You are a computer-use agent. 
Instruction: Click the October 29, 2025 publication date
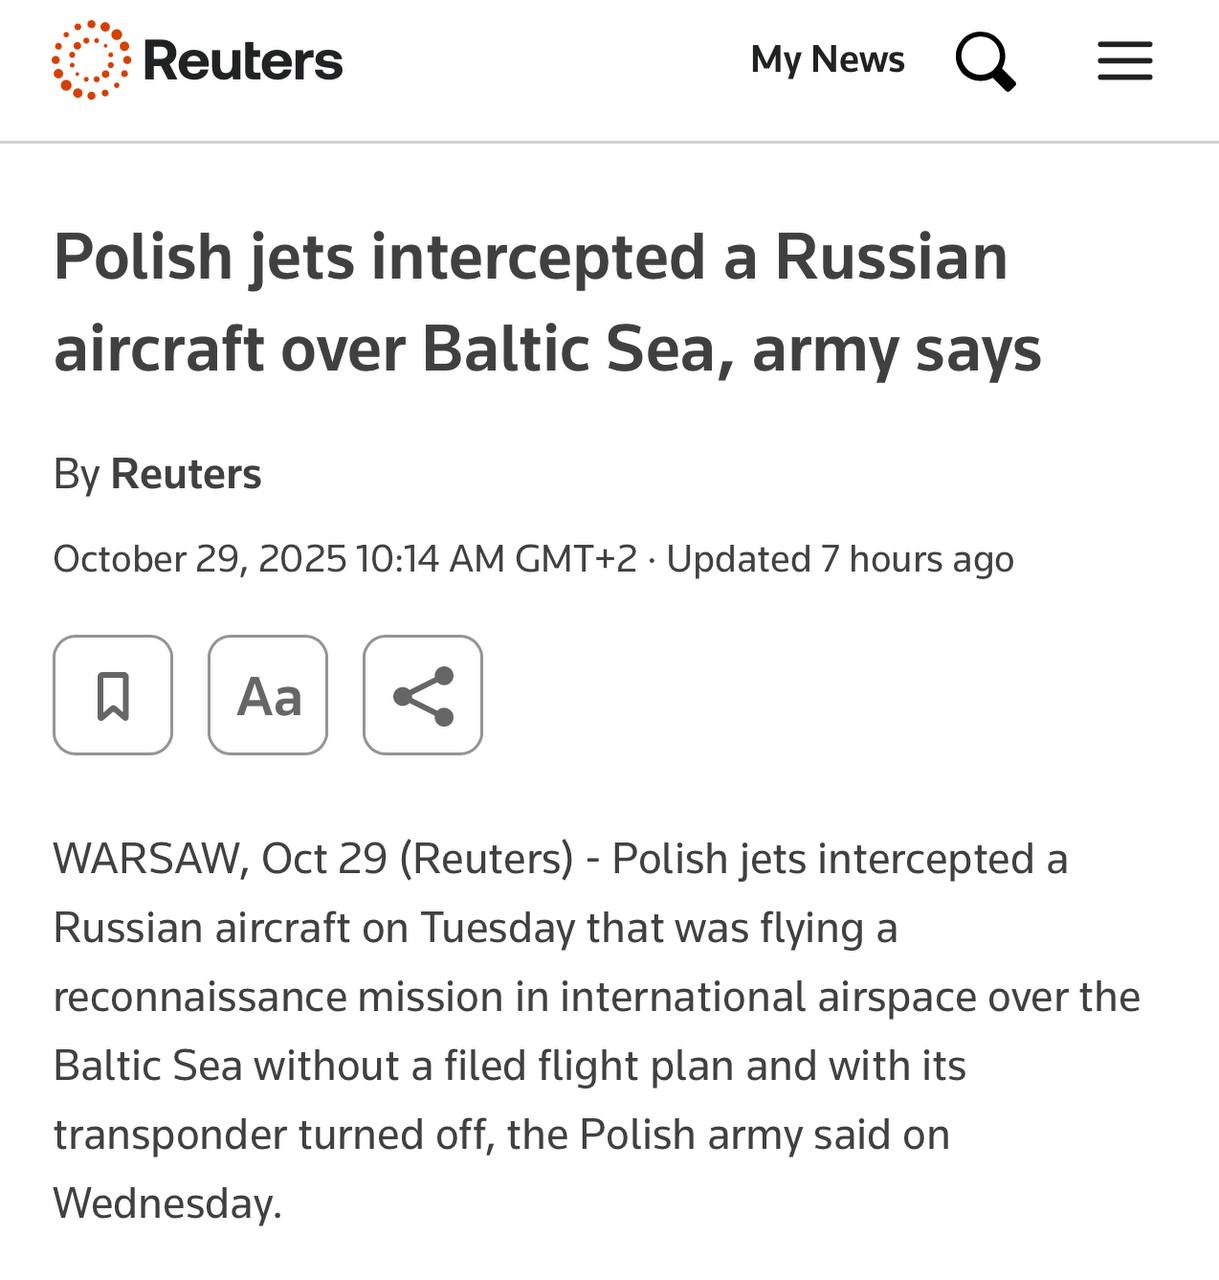point(199,559)
